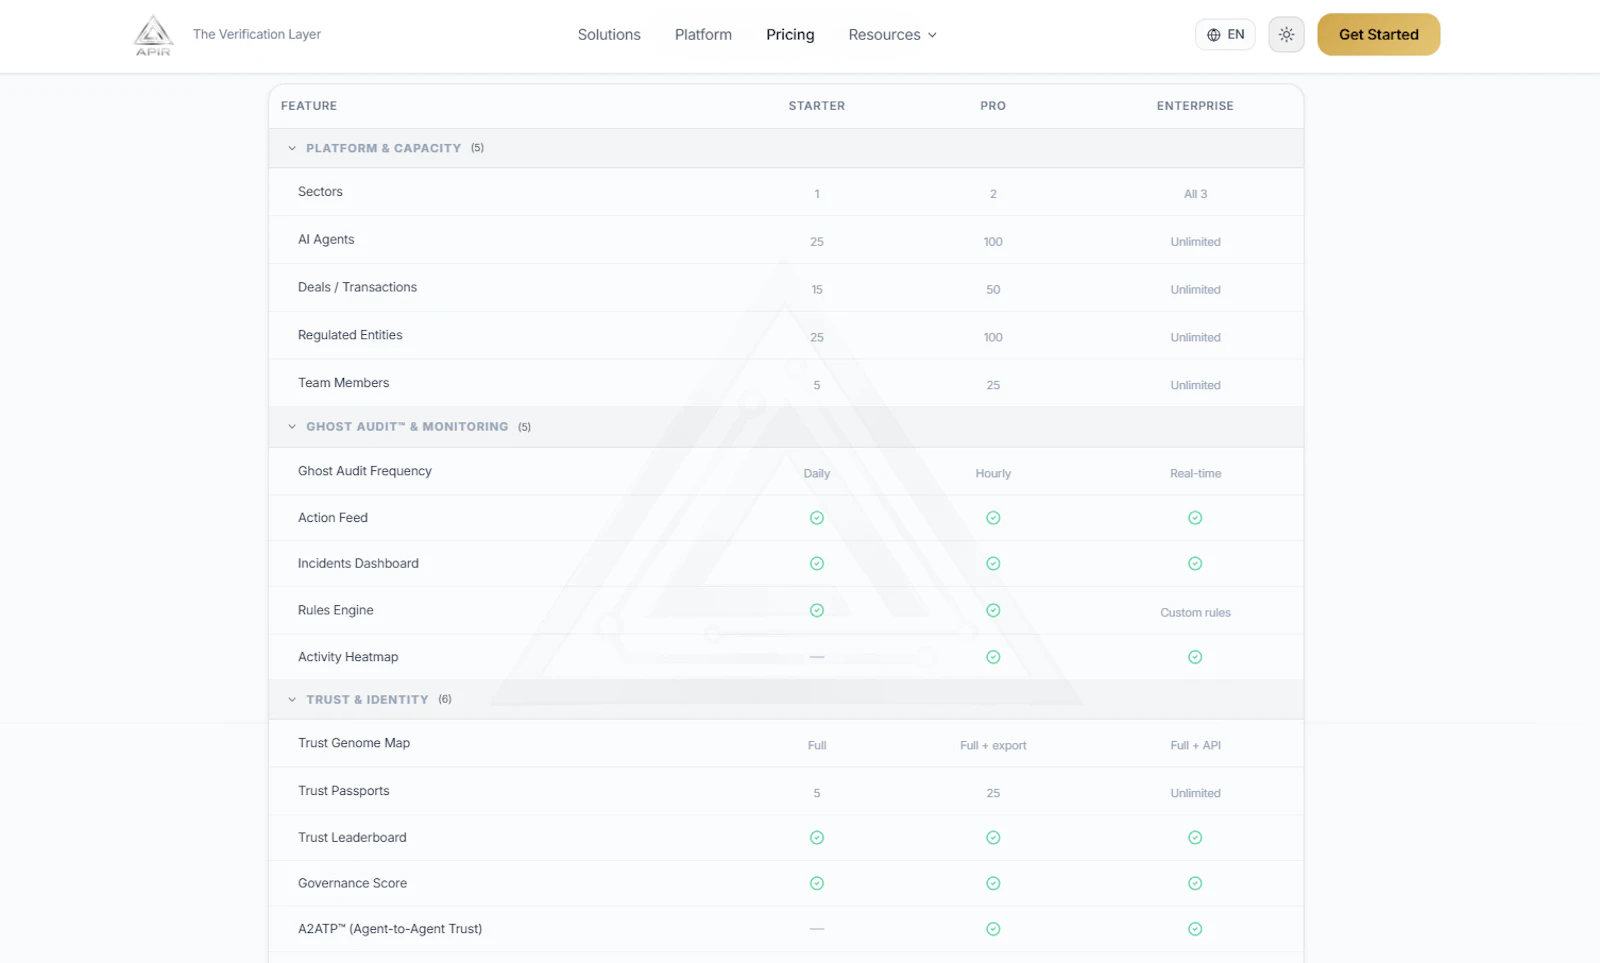This screenshot has height=963, width=1600.
Task: Select the Action Feed row label
Action: coord(333,518)
